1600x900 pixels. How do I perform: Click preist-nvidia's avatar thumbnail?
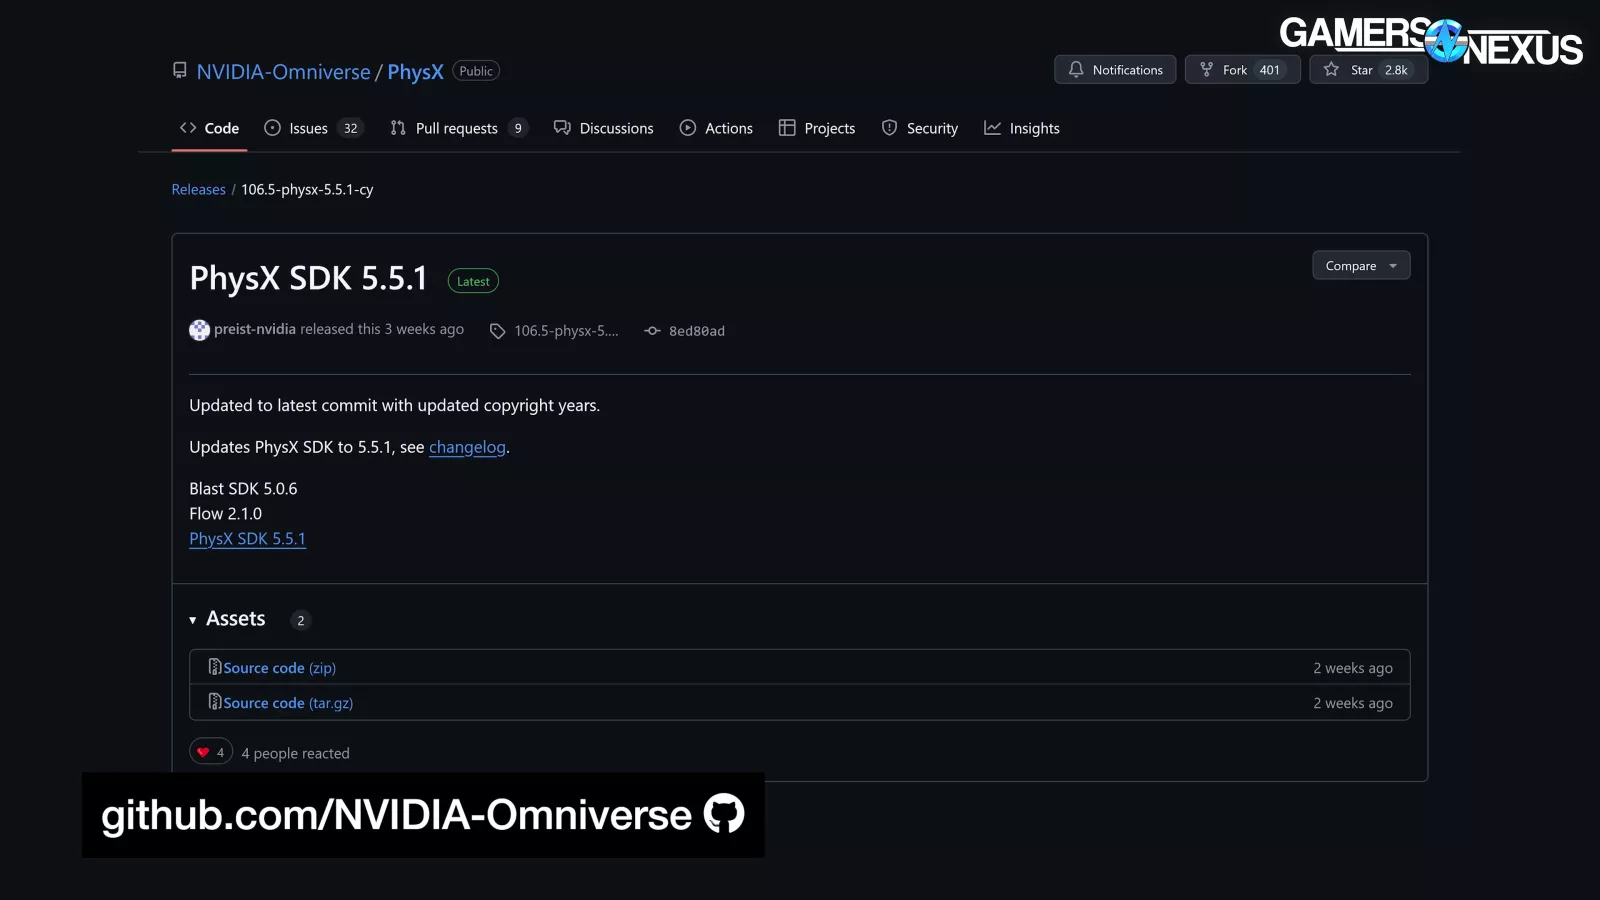[199, 330]
